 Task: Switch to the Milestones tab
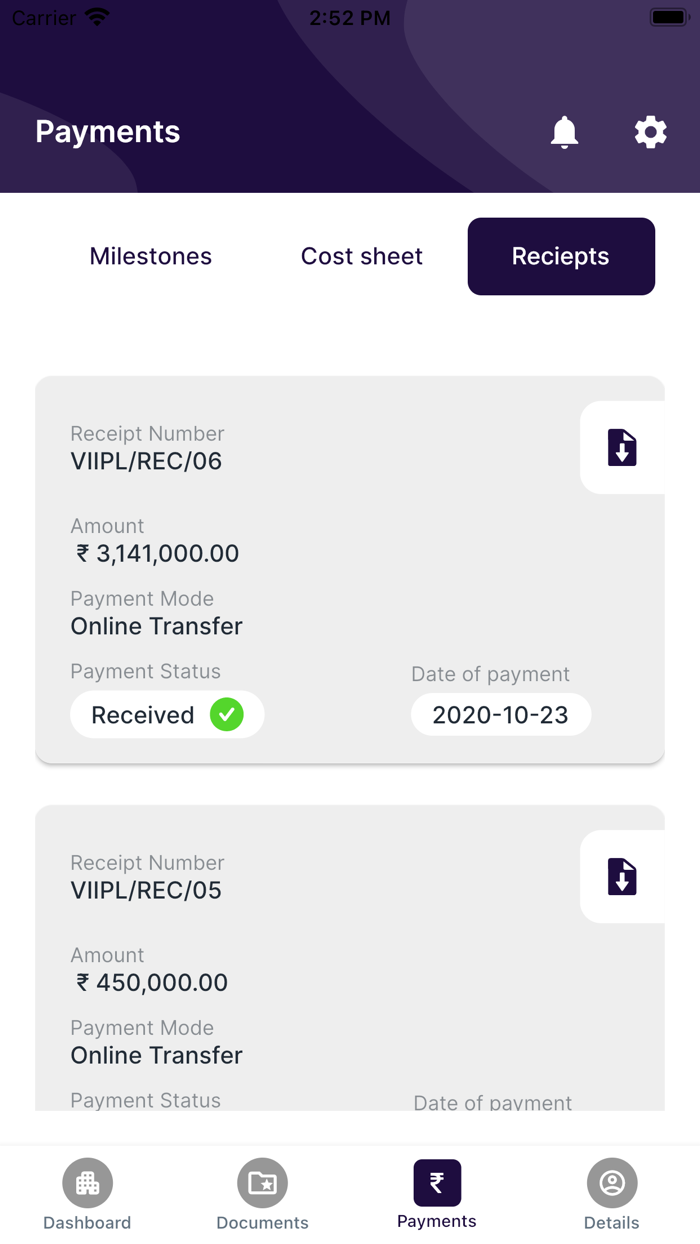(x=150, y=256)
